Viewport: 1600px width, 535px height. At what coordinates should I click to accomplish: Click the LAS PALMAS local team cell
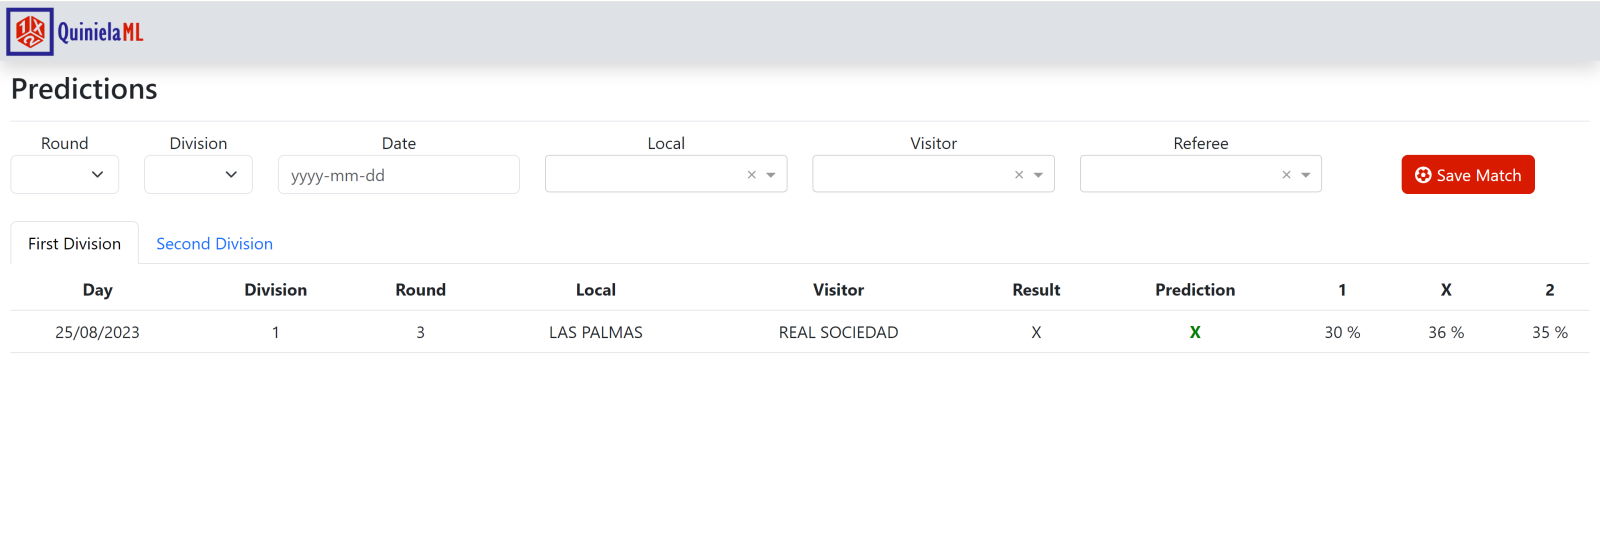(x=595, y=332)
